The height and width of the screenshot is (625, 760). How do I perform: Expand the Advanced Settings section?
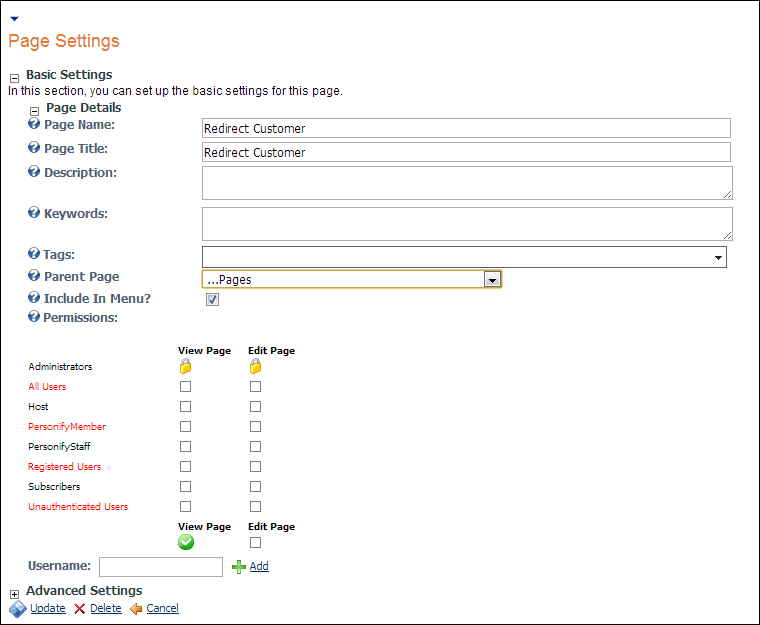click(x=14, y=594)
